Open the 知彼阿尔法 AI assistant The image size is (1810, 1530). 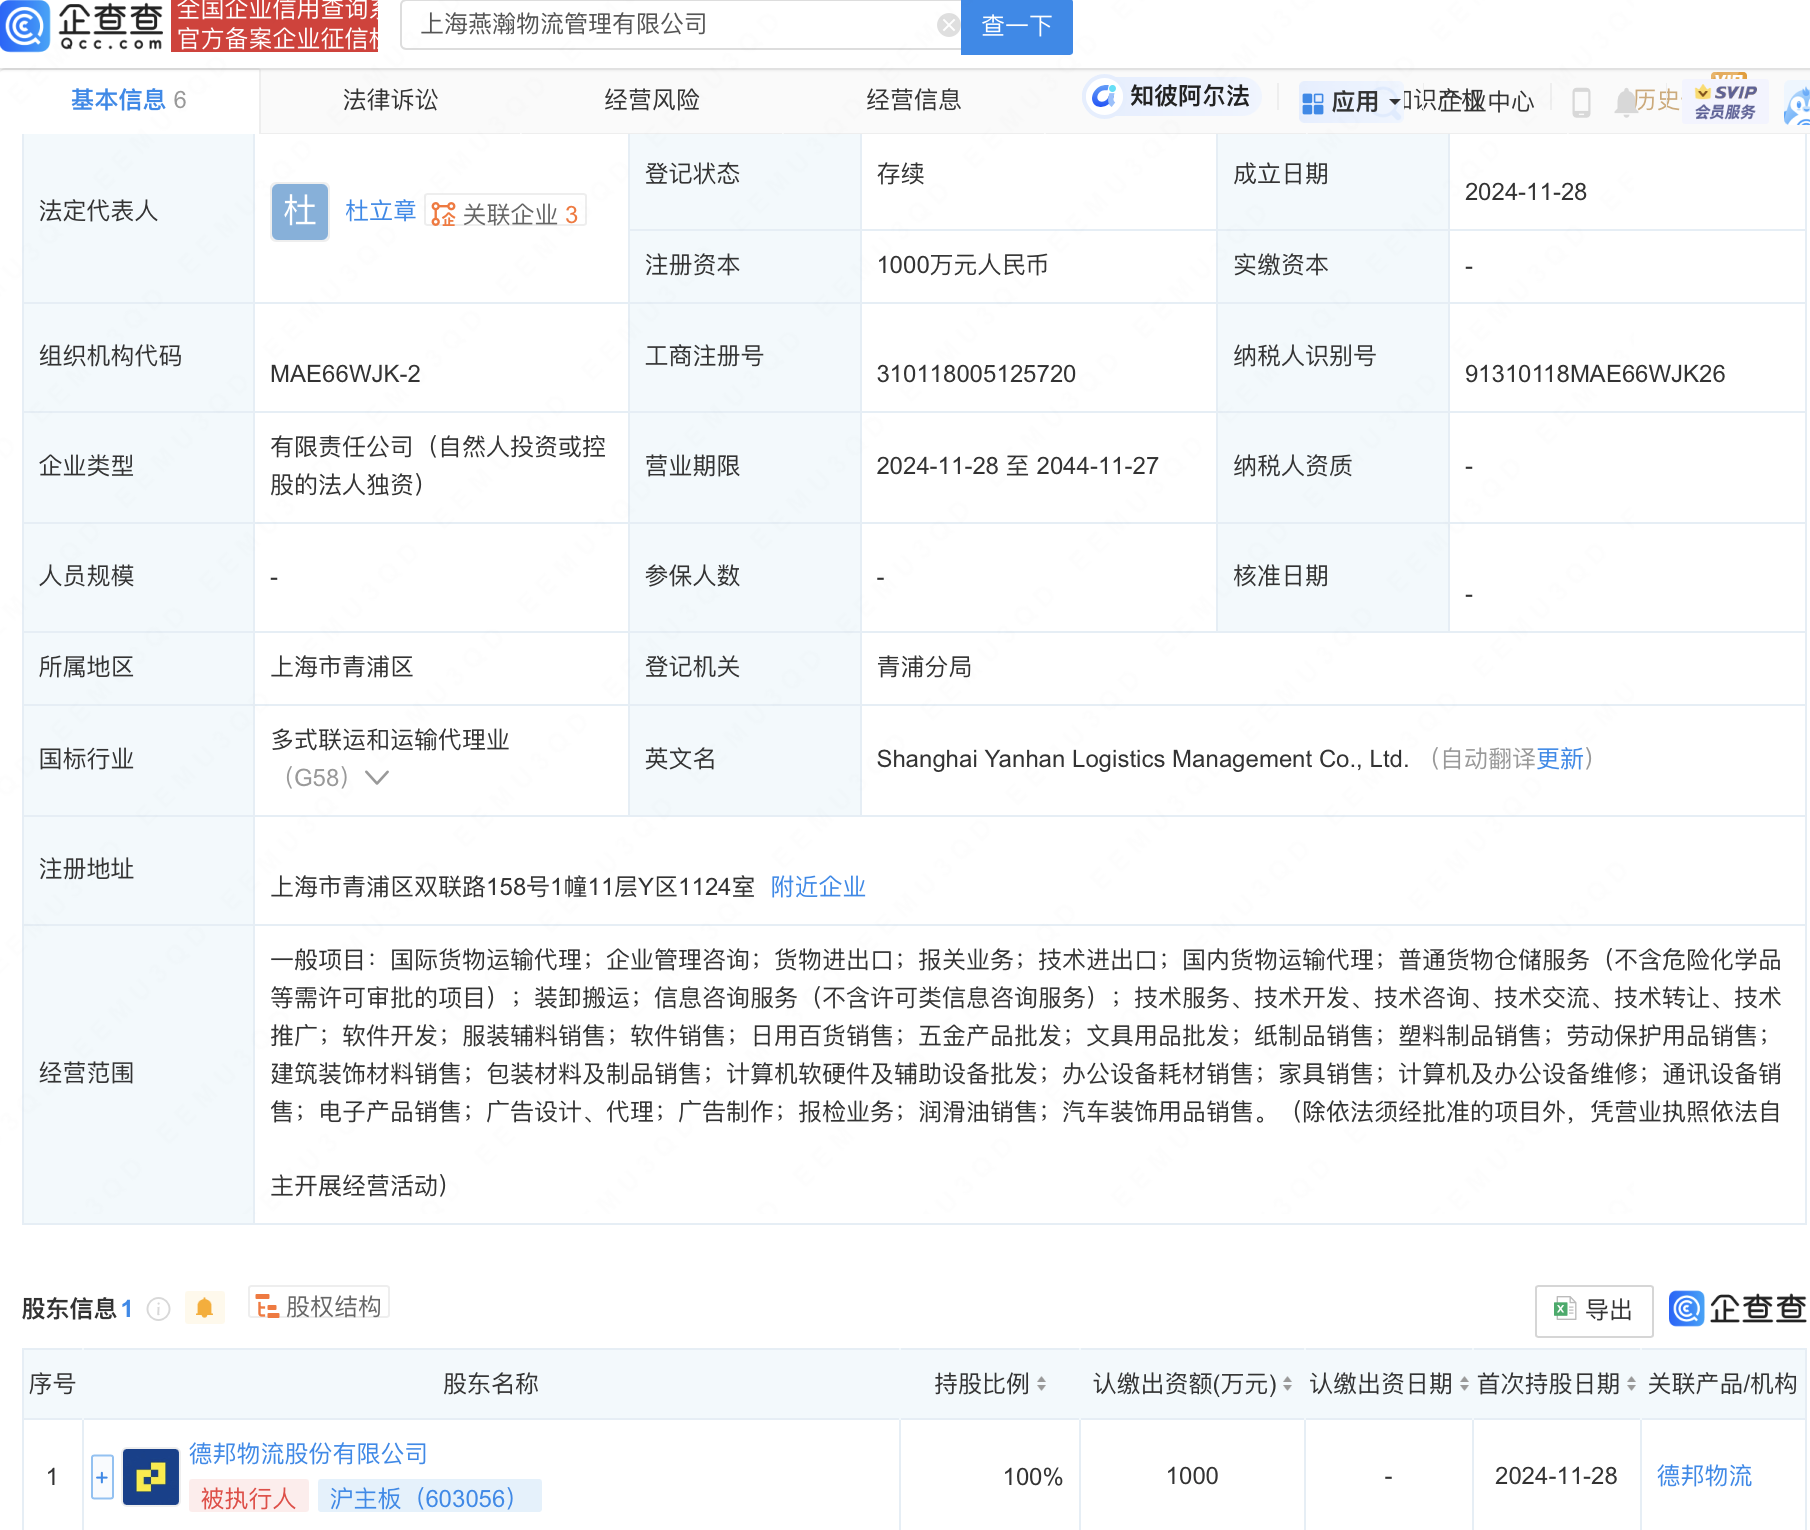pos(1171,96)
